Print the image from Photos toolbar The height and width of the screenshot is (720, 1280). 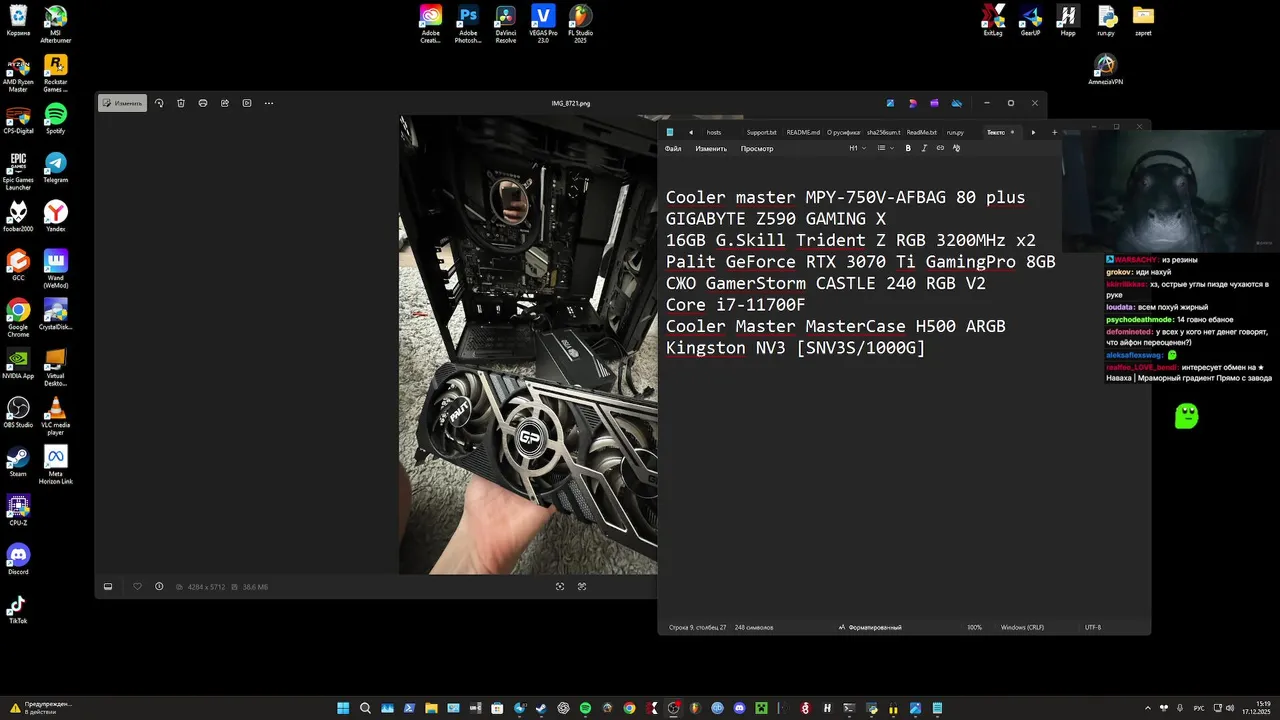[x=203, y=103]
